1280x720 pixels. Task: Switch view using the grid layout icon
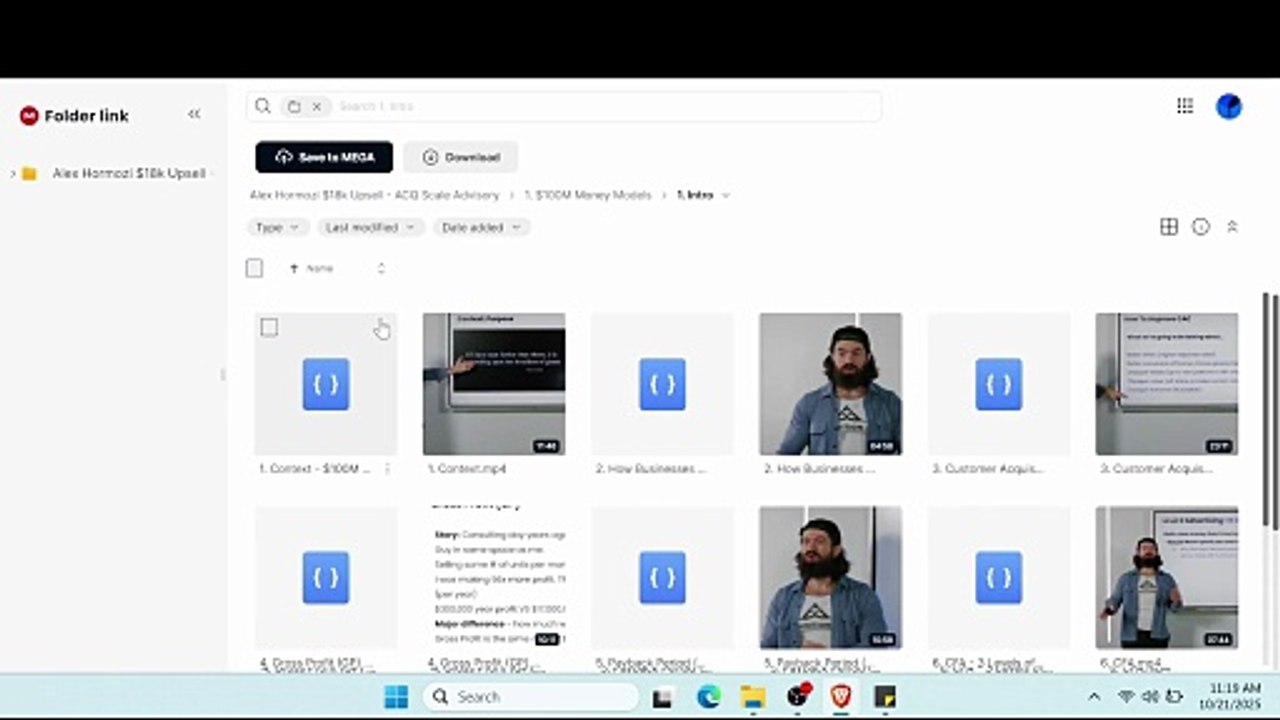click(1169, 227)
